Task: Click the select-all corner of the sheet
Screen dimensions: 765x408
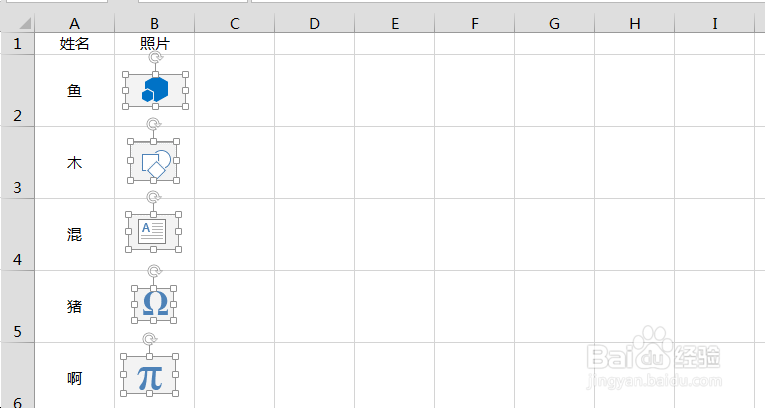Action: pyautogui.click(x=17, y=24)
